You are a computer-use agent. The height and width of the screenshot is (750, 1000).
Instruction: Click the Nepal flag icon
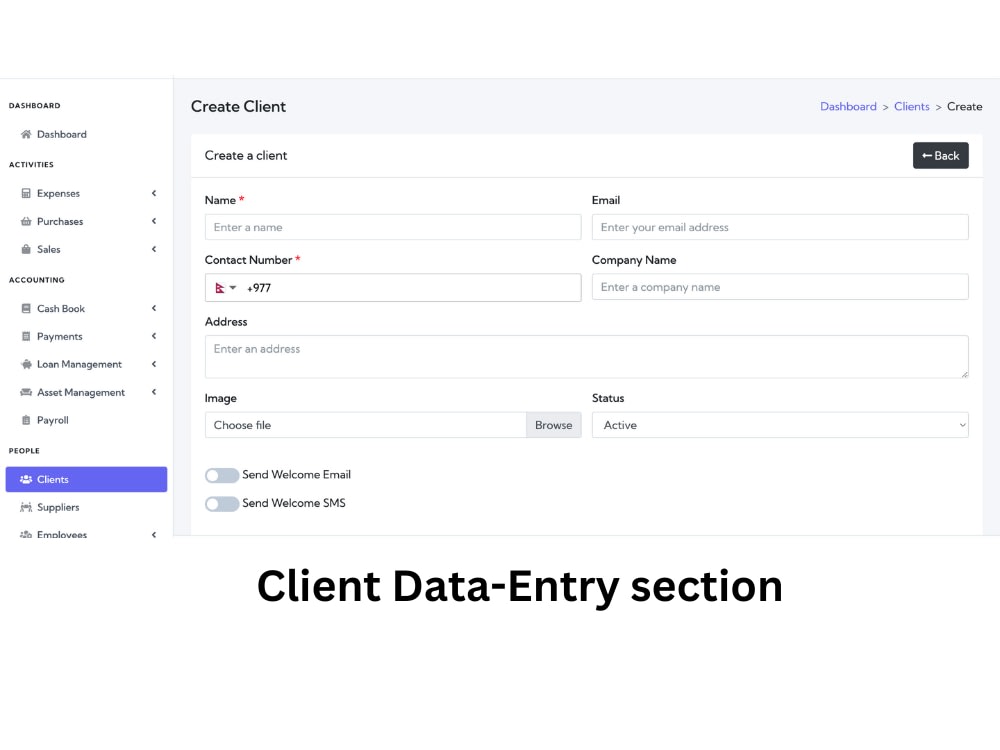coord(220,288)
